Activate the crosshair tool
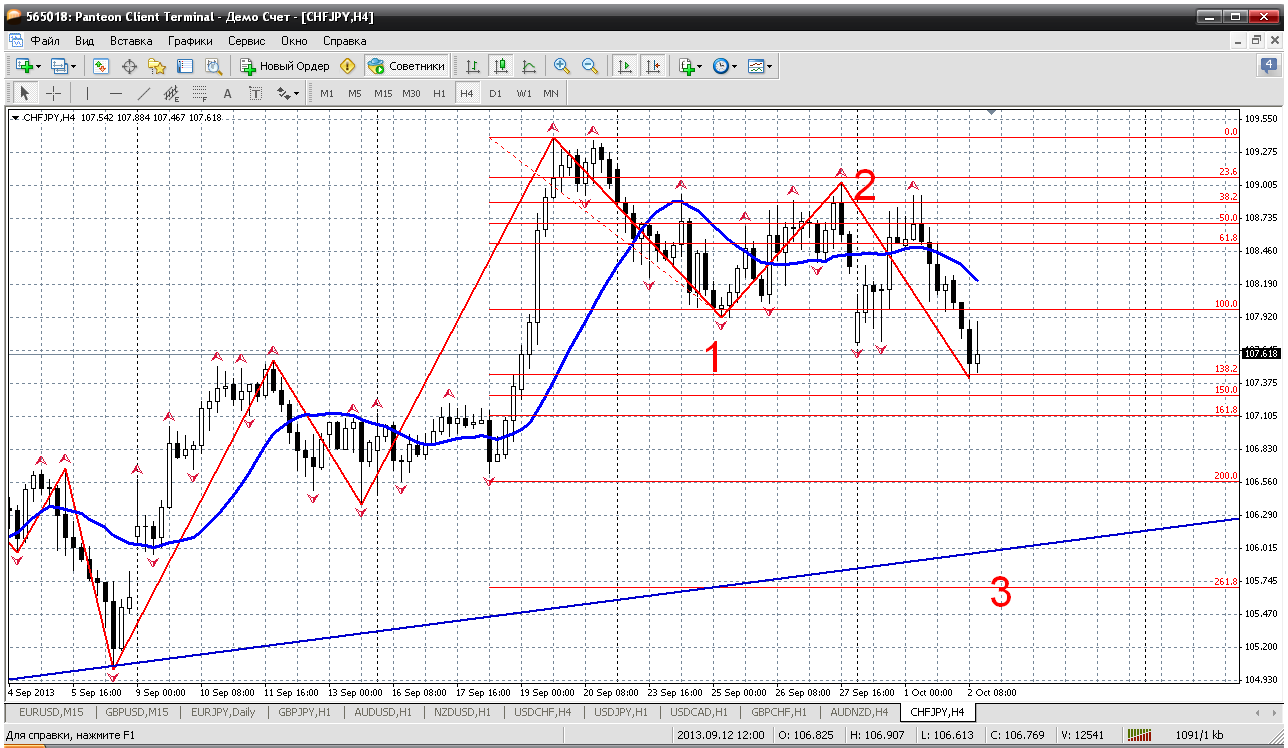This screenshot has width=1288, height=748. 53,93
